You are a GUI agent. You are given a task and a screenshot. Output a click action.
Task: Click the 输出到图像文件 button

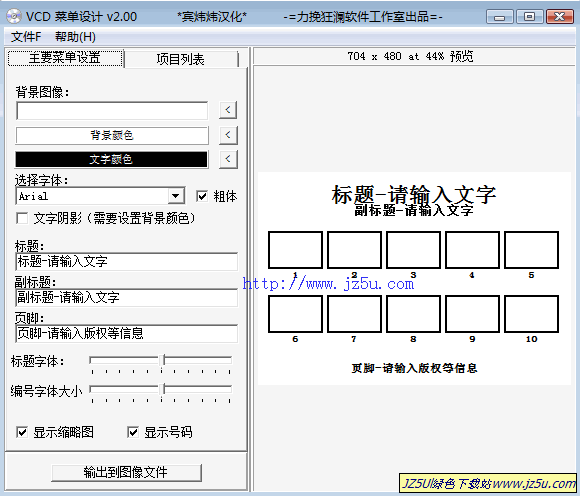[127, 473]
